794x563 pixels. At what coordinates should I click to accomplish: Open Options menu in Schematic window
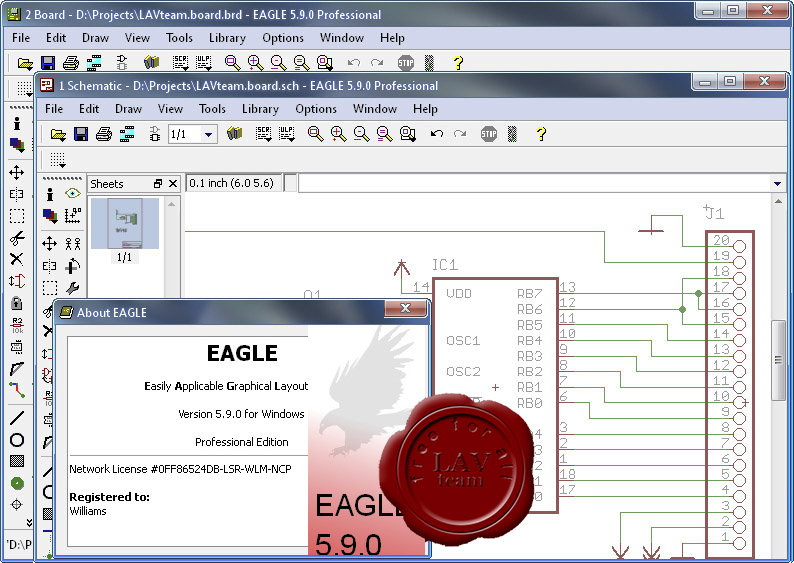(x=316, y=109)
